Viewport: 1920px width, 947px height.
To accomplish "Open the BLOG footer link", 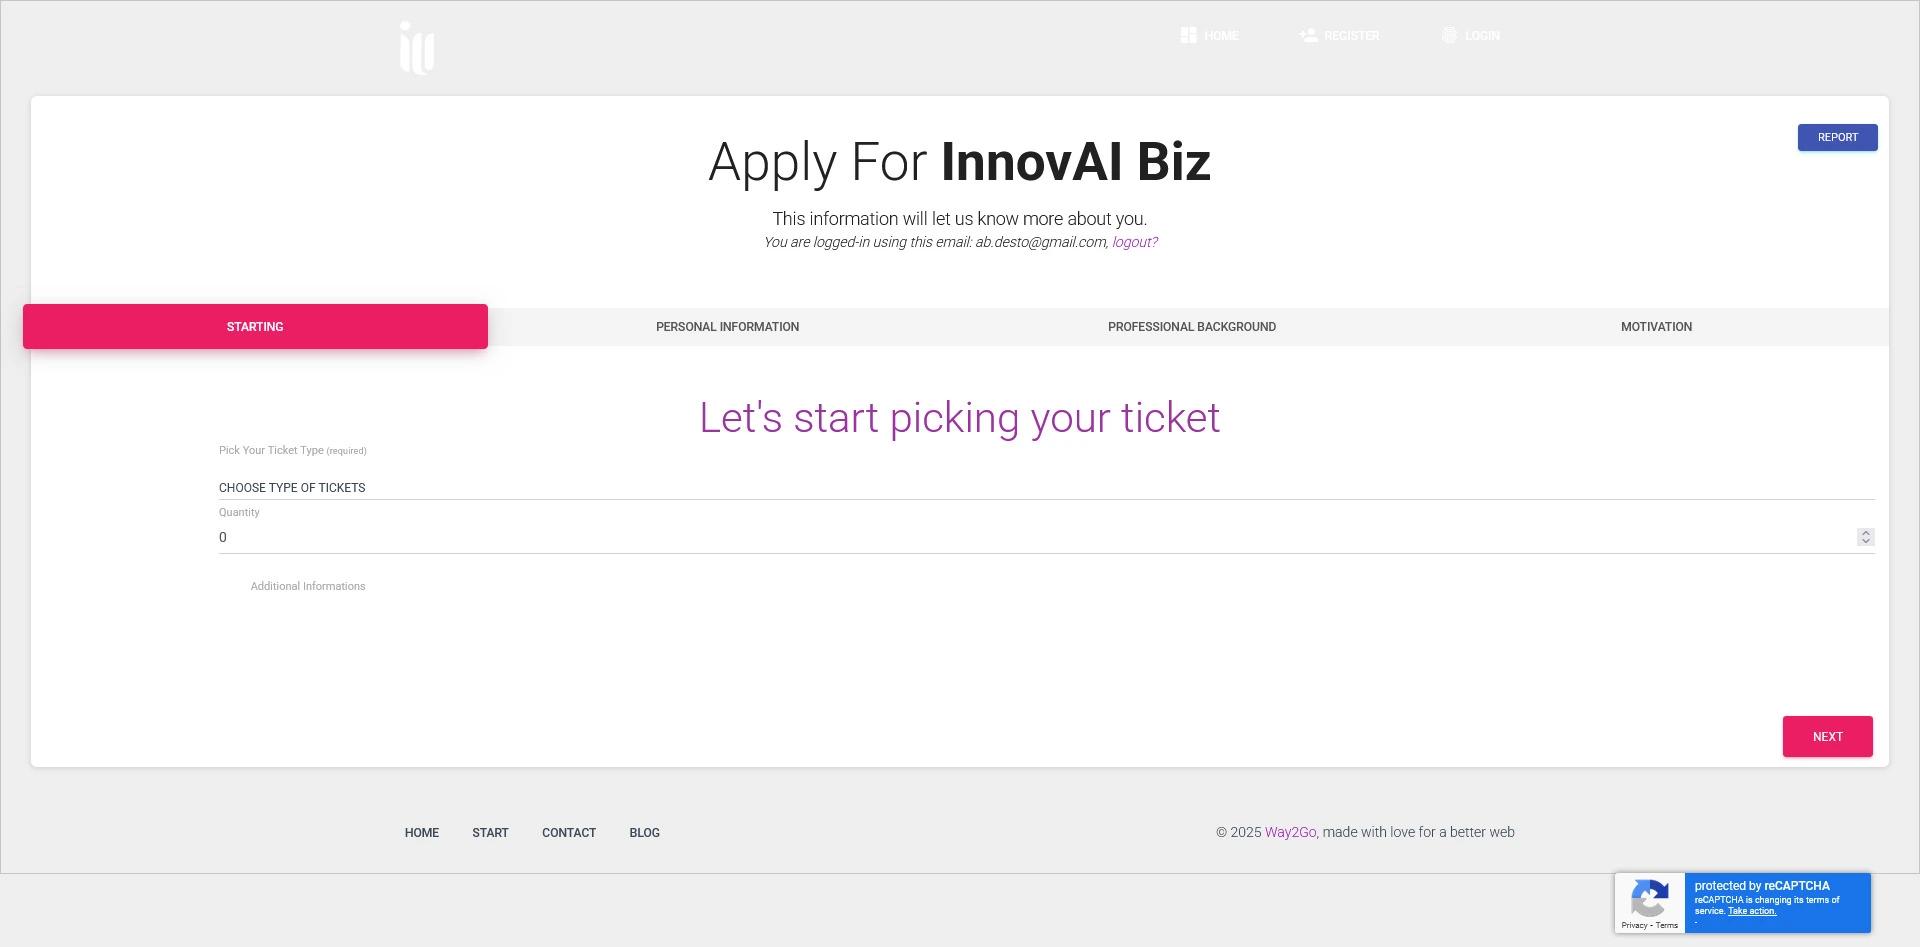I will (x=644, y=832).
